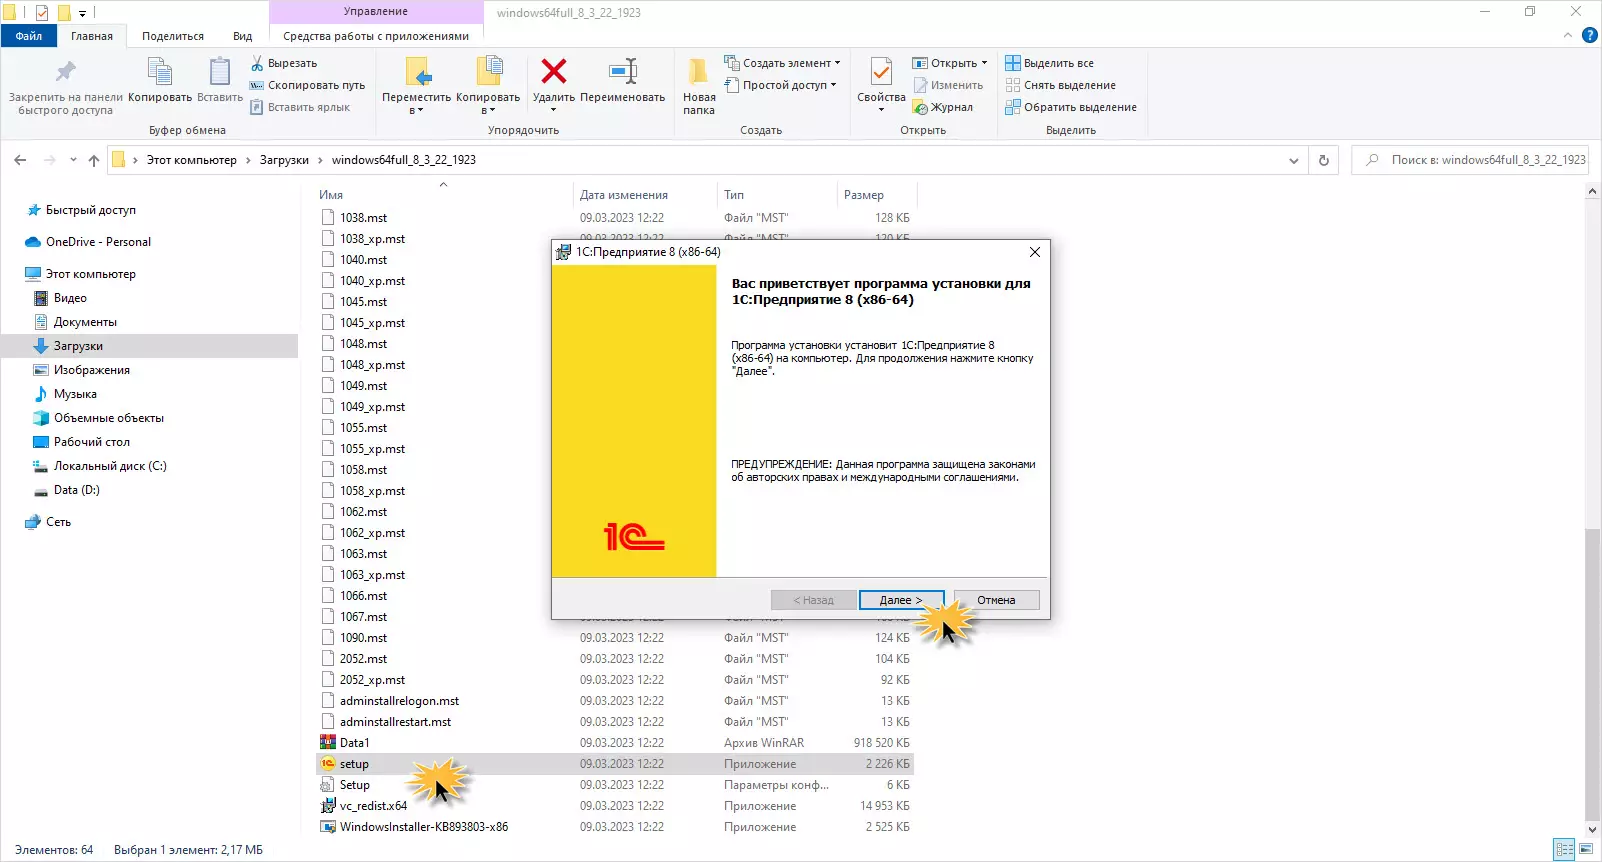Click Загрузки in the address breadcrumb
Viewport: 1602px width, 862px height.
click(284, 160)
